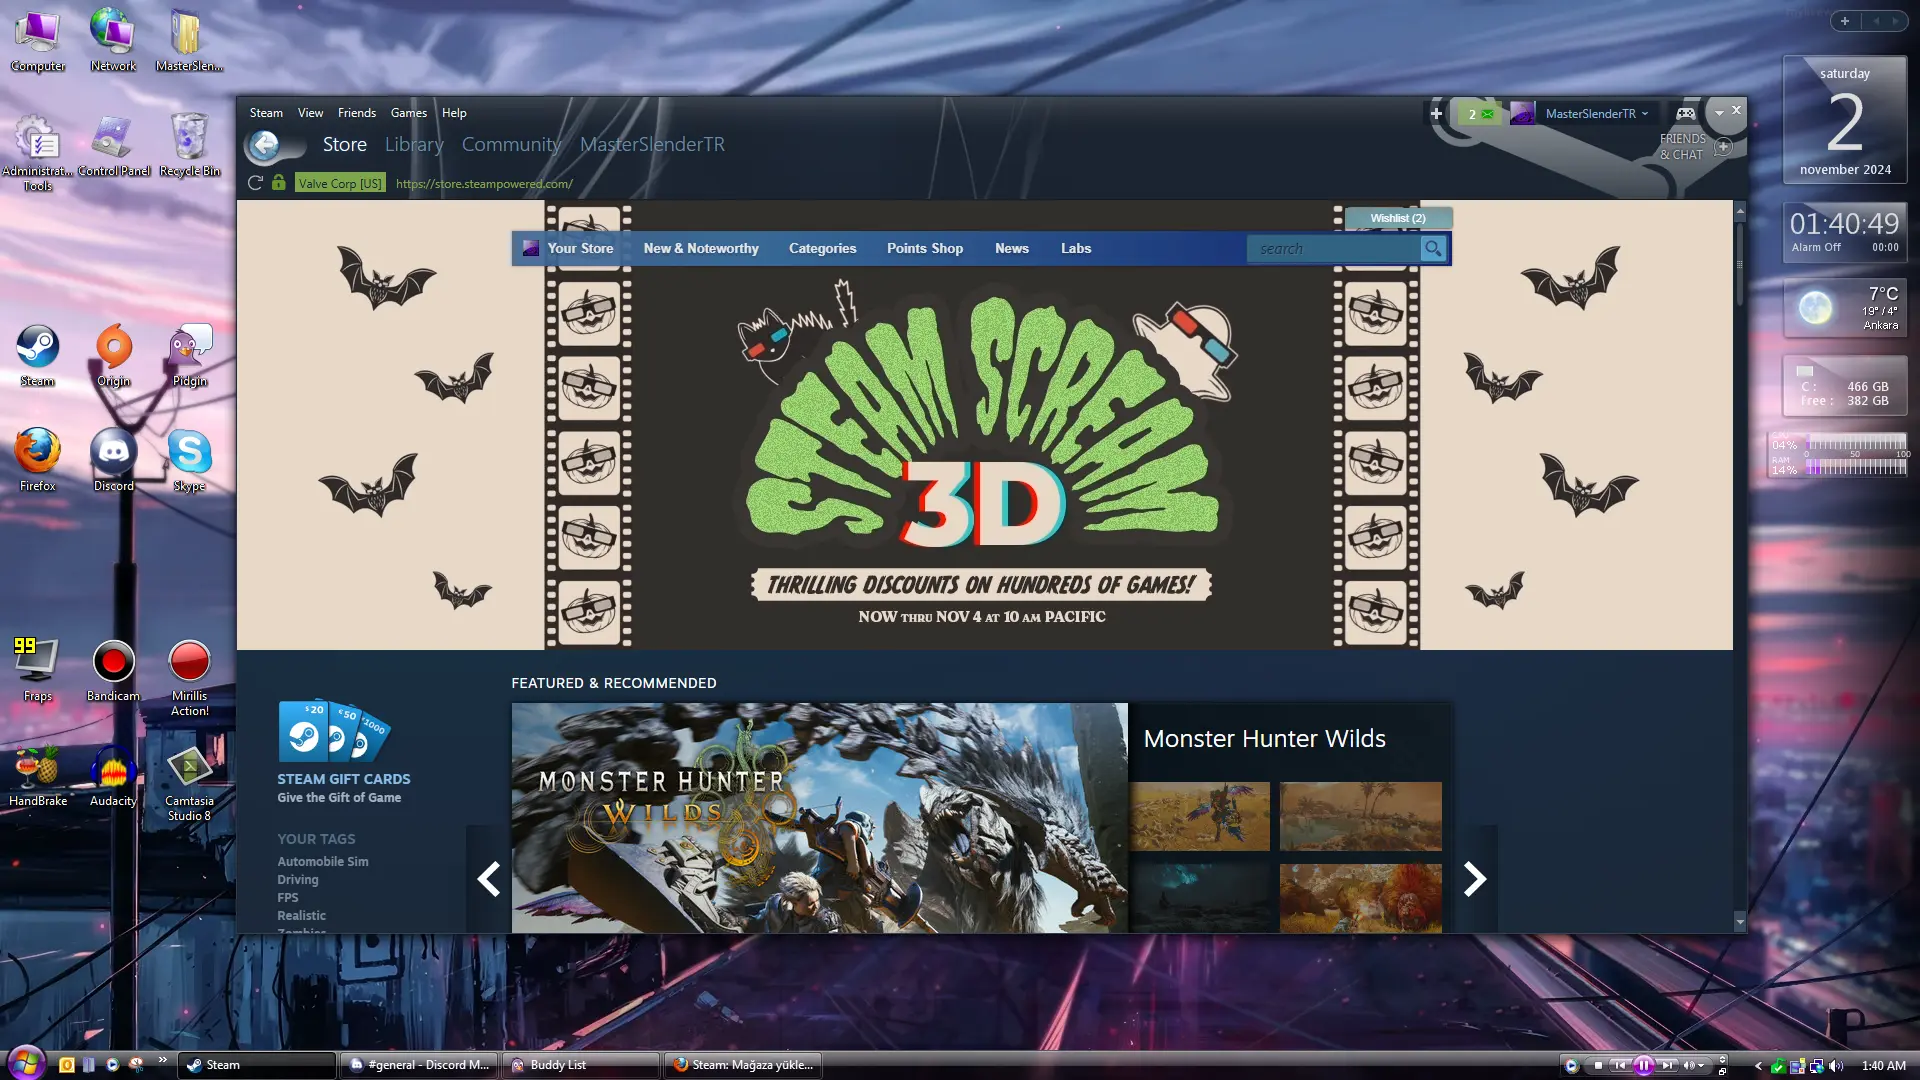This screenshot has width=1920, height=1080.
Task: Open the Network desktop icon
Action: point(114,41)
